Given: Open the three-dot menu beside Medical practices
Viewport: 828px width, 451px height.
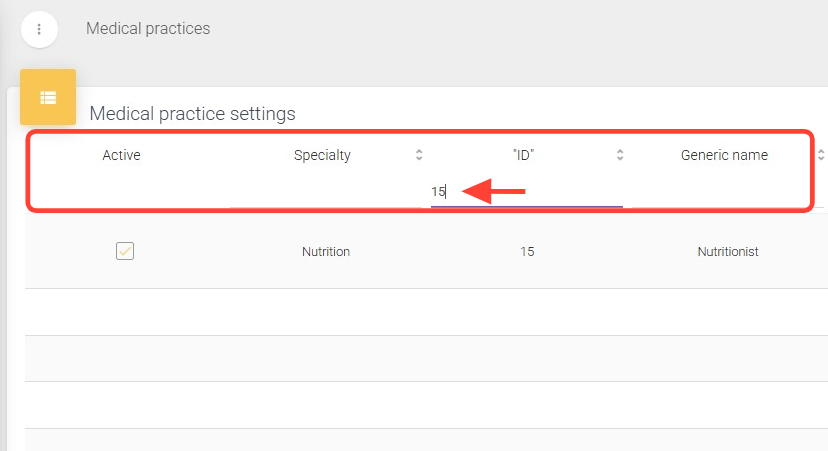Looking at the screenshot, I should [x=39, y=29].
